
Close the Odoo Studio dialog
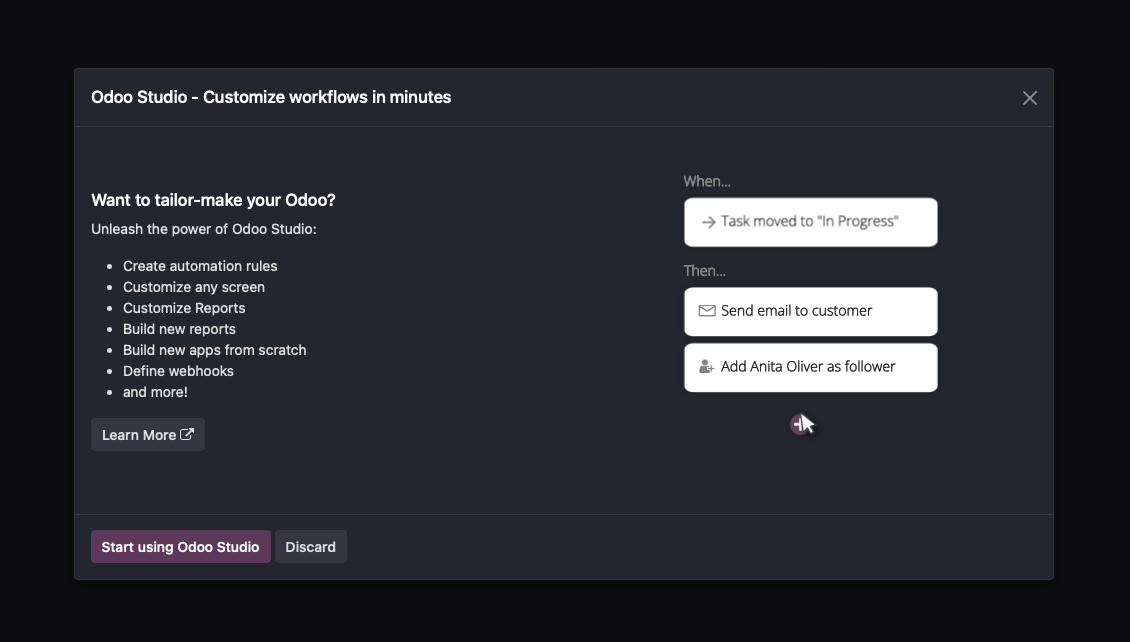point(1029,98)
